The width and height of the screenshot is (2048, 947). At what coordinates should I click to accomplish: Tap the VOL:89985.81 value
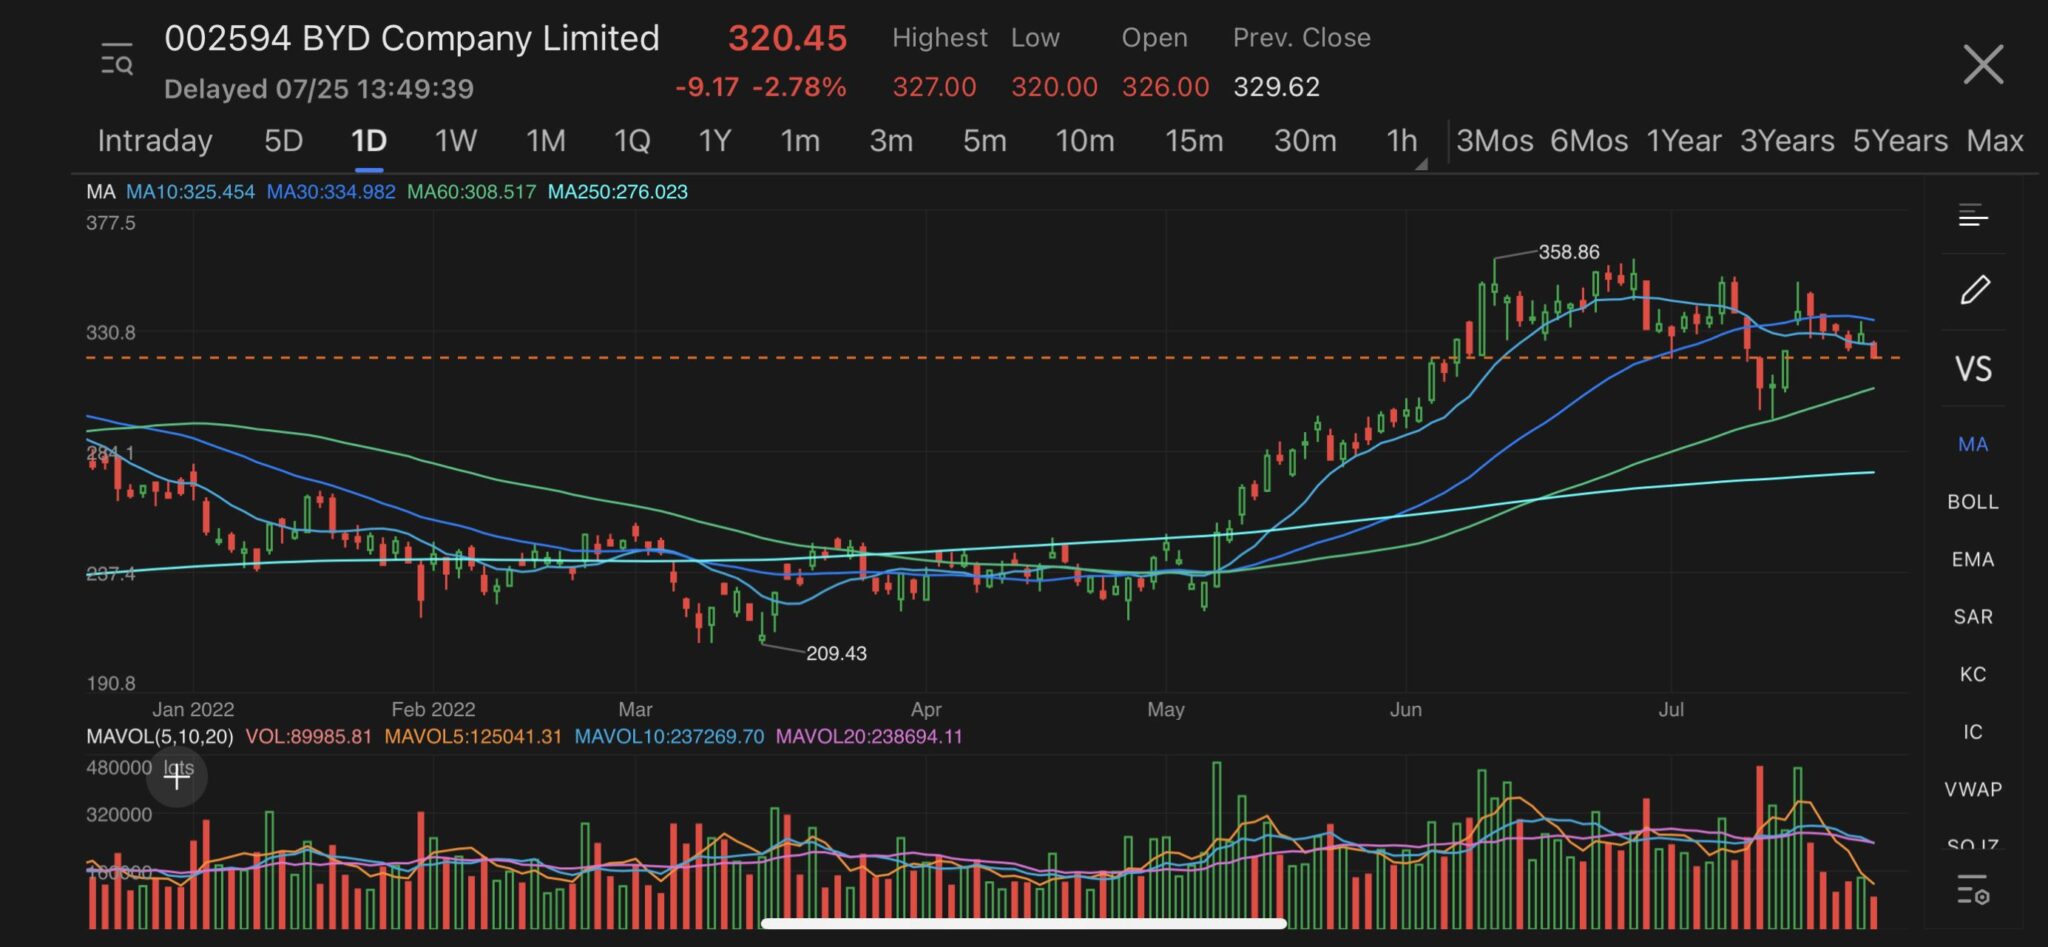tap(309, 737)
